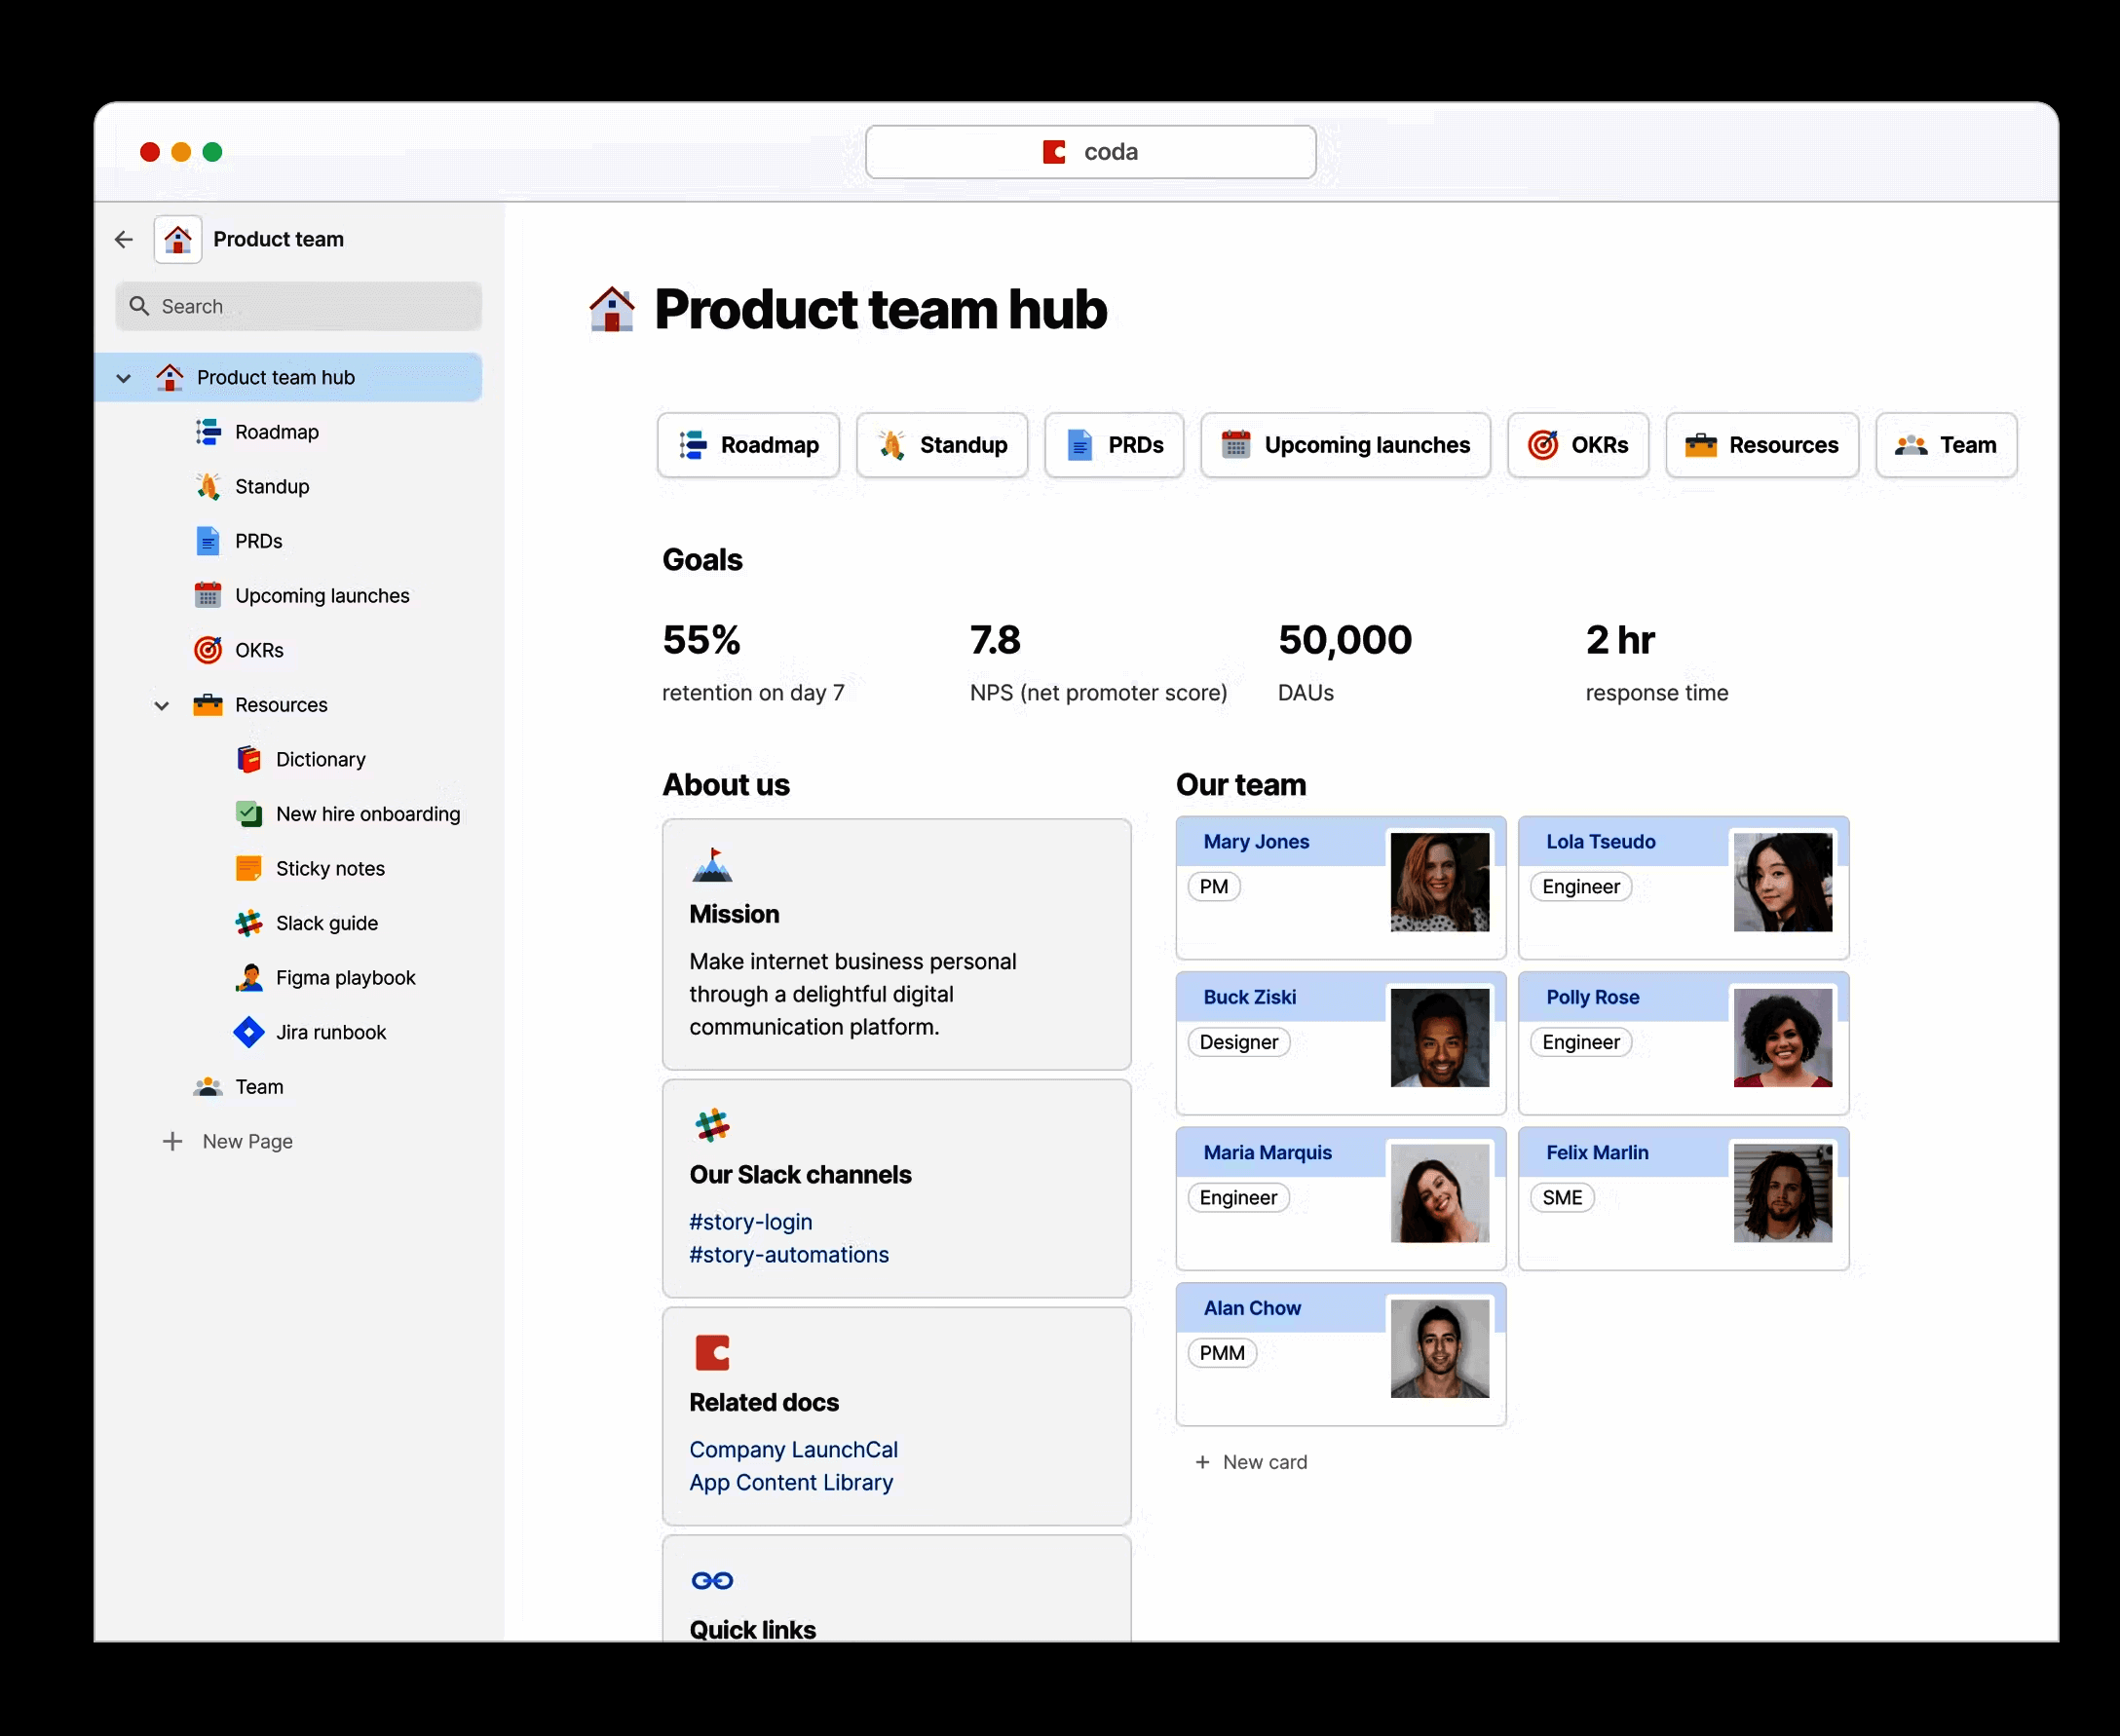Collapse the Resources section chevron
This screenshot has width=2120, height=1736.
point(162,705)
